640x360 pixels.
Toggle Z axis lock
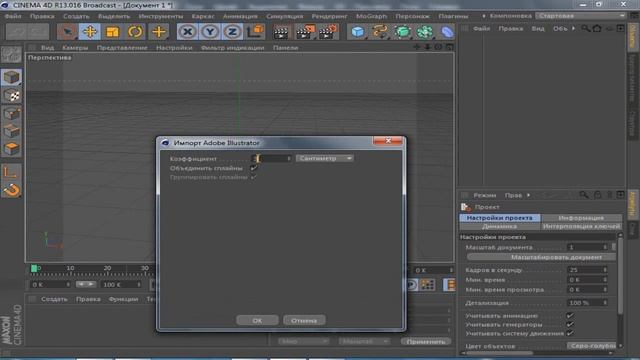click(x=232, y=32)
